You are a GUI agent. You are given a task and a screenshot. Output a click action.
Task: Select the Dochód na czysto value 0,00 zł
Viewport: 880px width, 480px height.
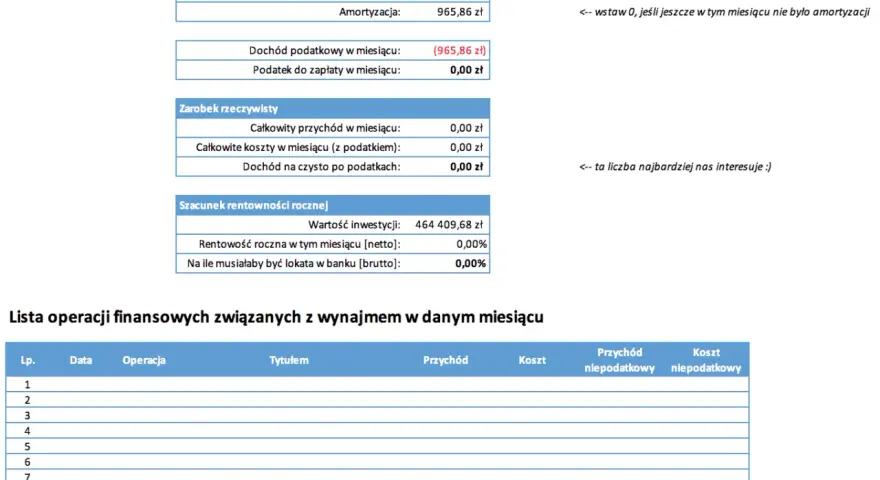click(x=466, y=167)
